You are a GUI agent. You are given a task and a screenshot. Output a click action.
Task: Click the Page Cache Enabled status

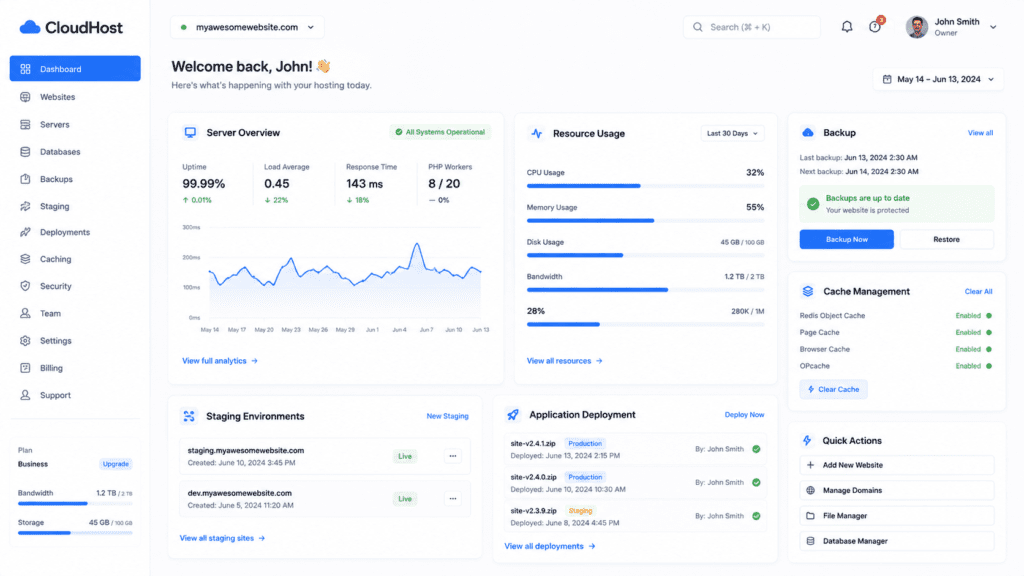(974, 332)
